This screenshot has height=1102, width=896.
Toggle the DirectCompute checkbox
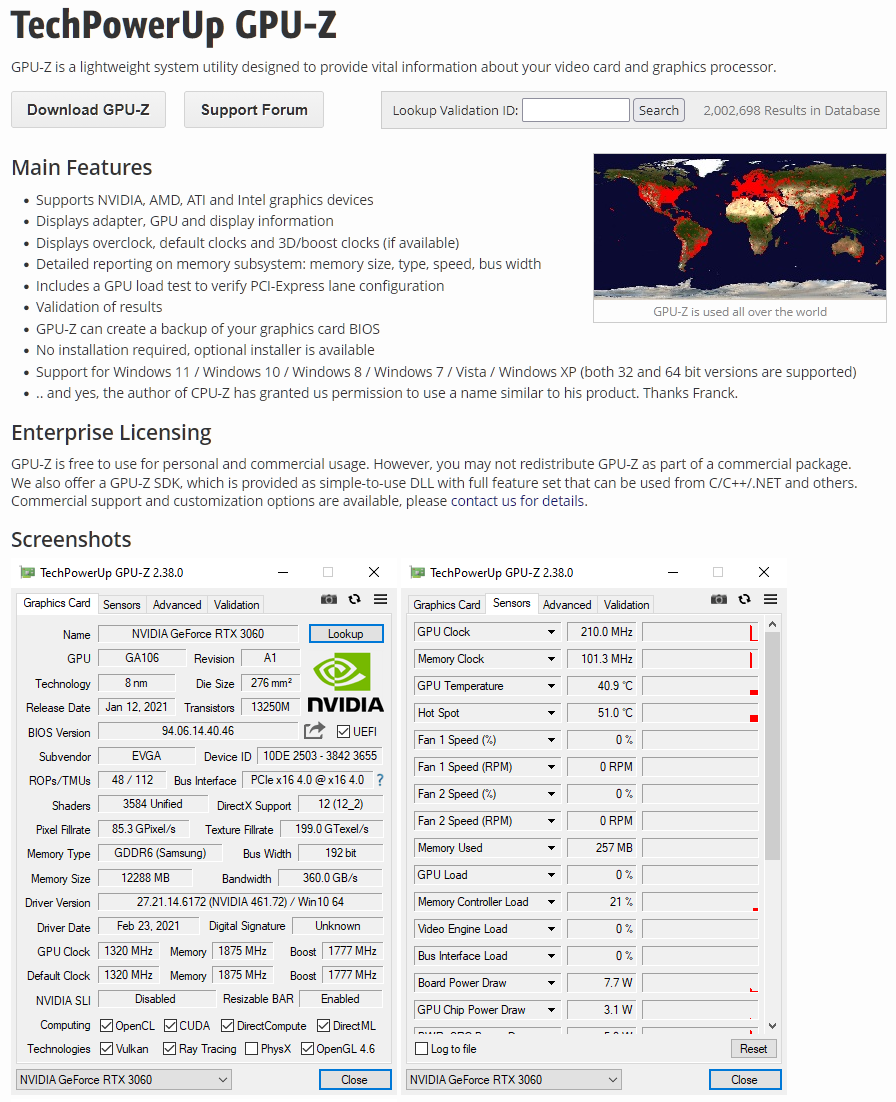click(227, 1025)
